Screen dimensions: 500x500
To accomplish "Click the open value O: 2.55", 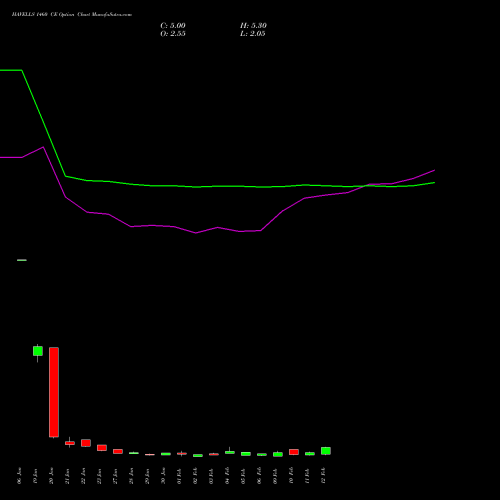I will [173, 34].
